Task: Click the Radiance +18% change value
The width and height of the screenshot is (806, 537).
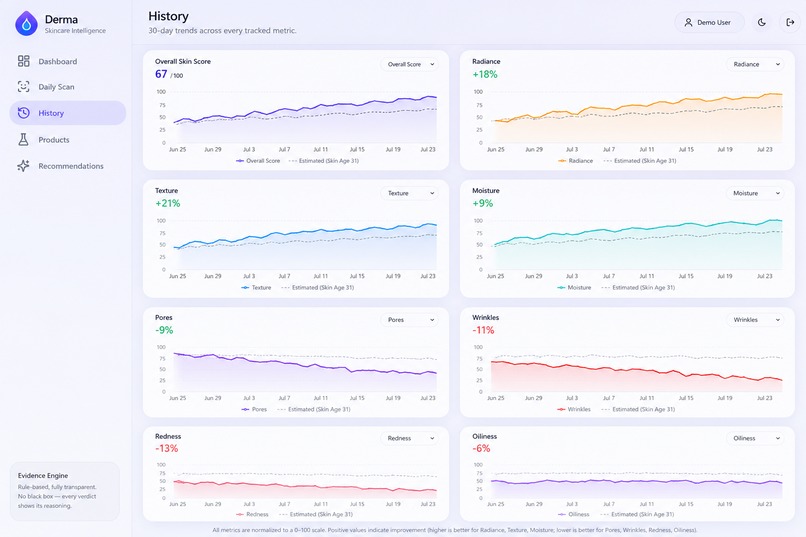Action: 485,75
